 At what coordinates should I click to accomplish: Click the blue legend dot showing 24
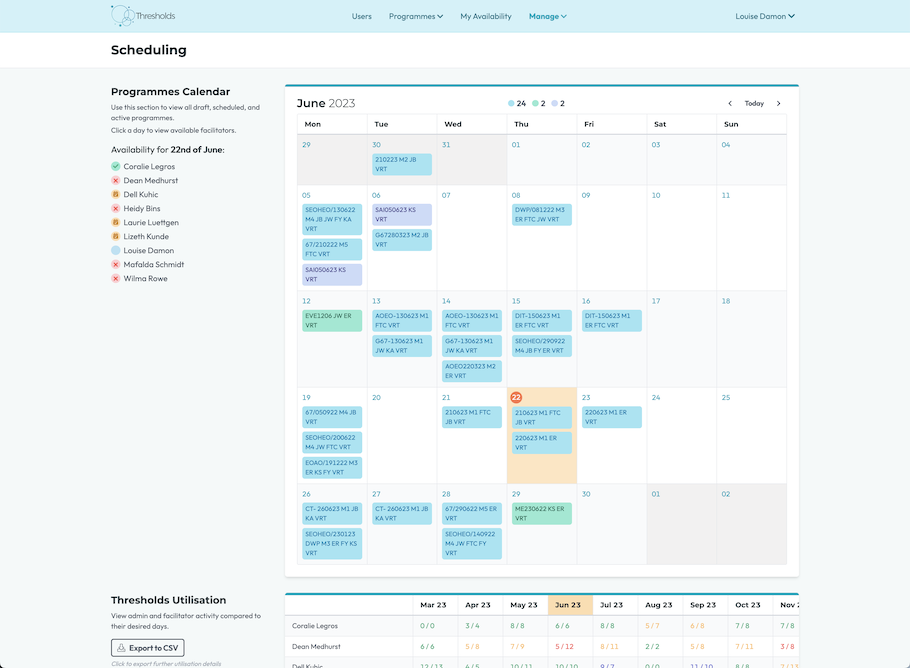511,103
